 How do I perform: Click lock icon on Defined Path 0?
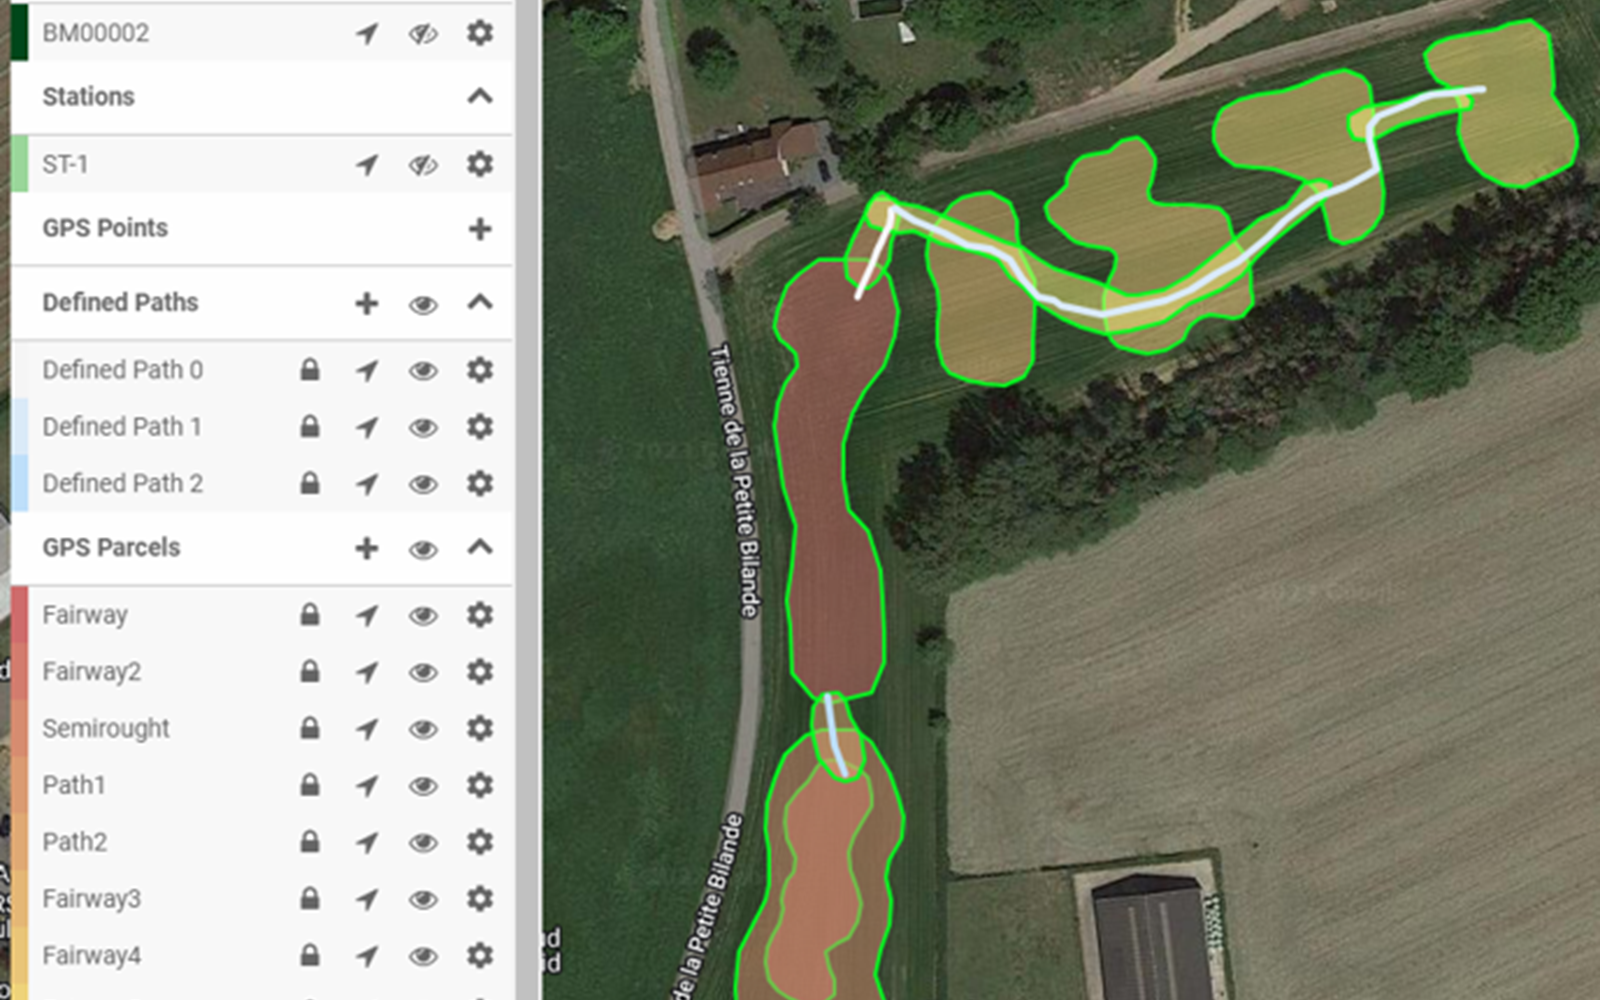click(x=310, y=370)
